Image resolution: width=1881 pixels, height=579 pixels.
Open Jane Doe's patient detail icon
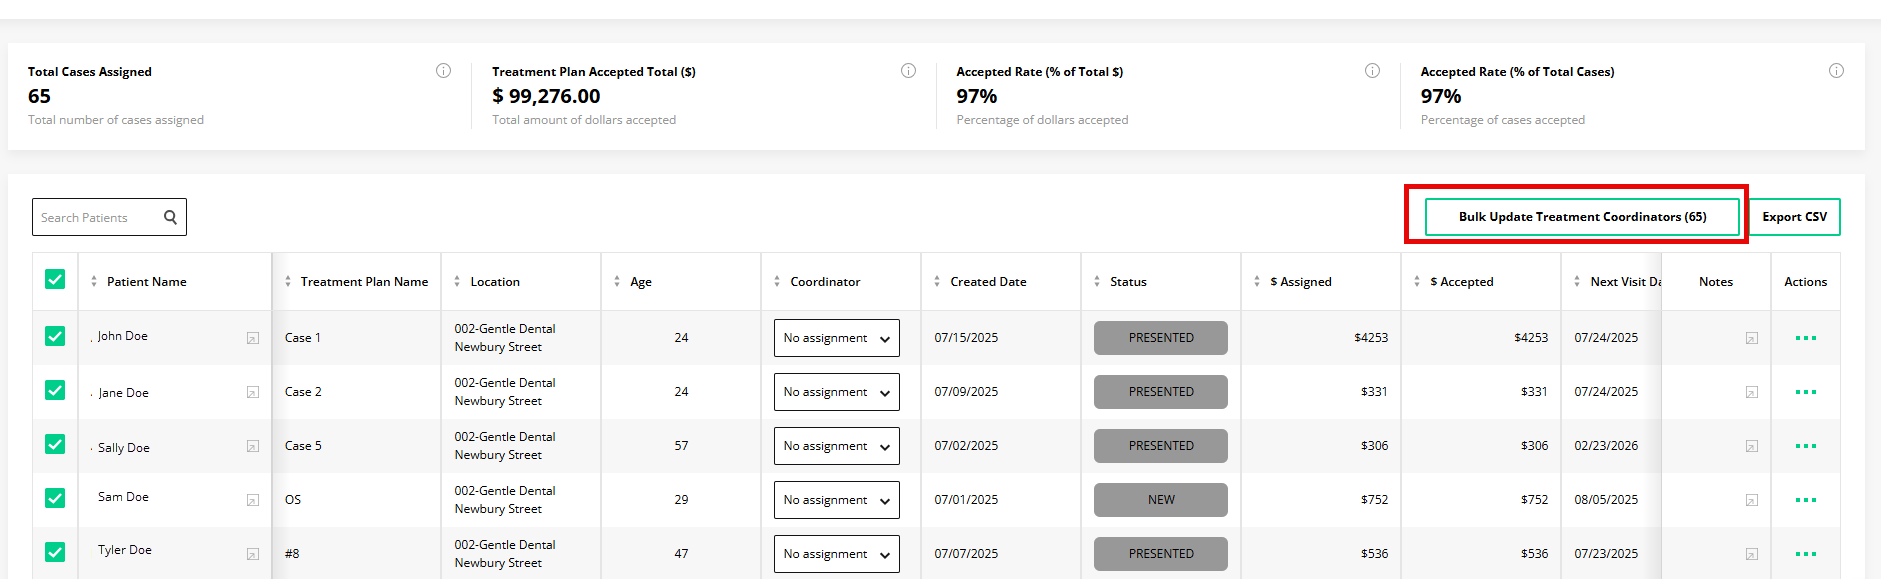click(253, 392)
